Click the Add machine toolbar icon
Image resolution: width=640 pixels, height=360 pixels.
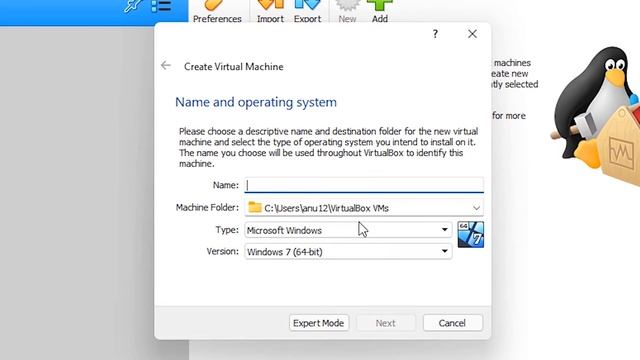pyautogui.click(x=380, y=11)
